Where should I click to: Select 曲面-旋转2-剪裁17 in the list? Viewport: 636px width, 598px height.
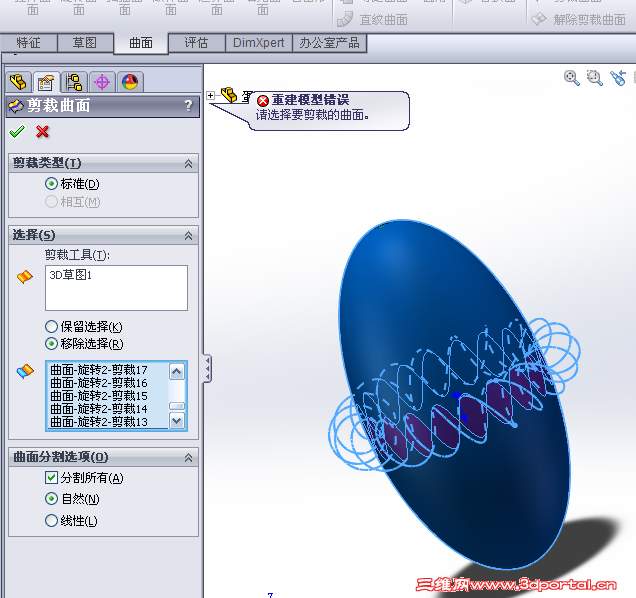coord(99,370)
